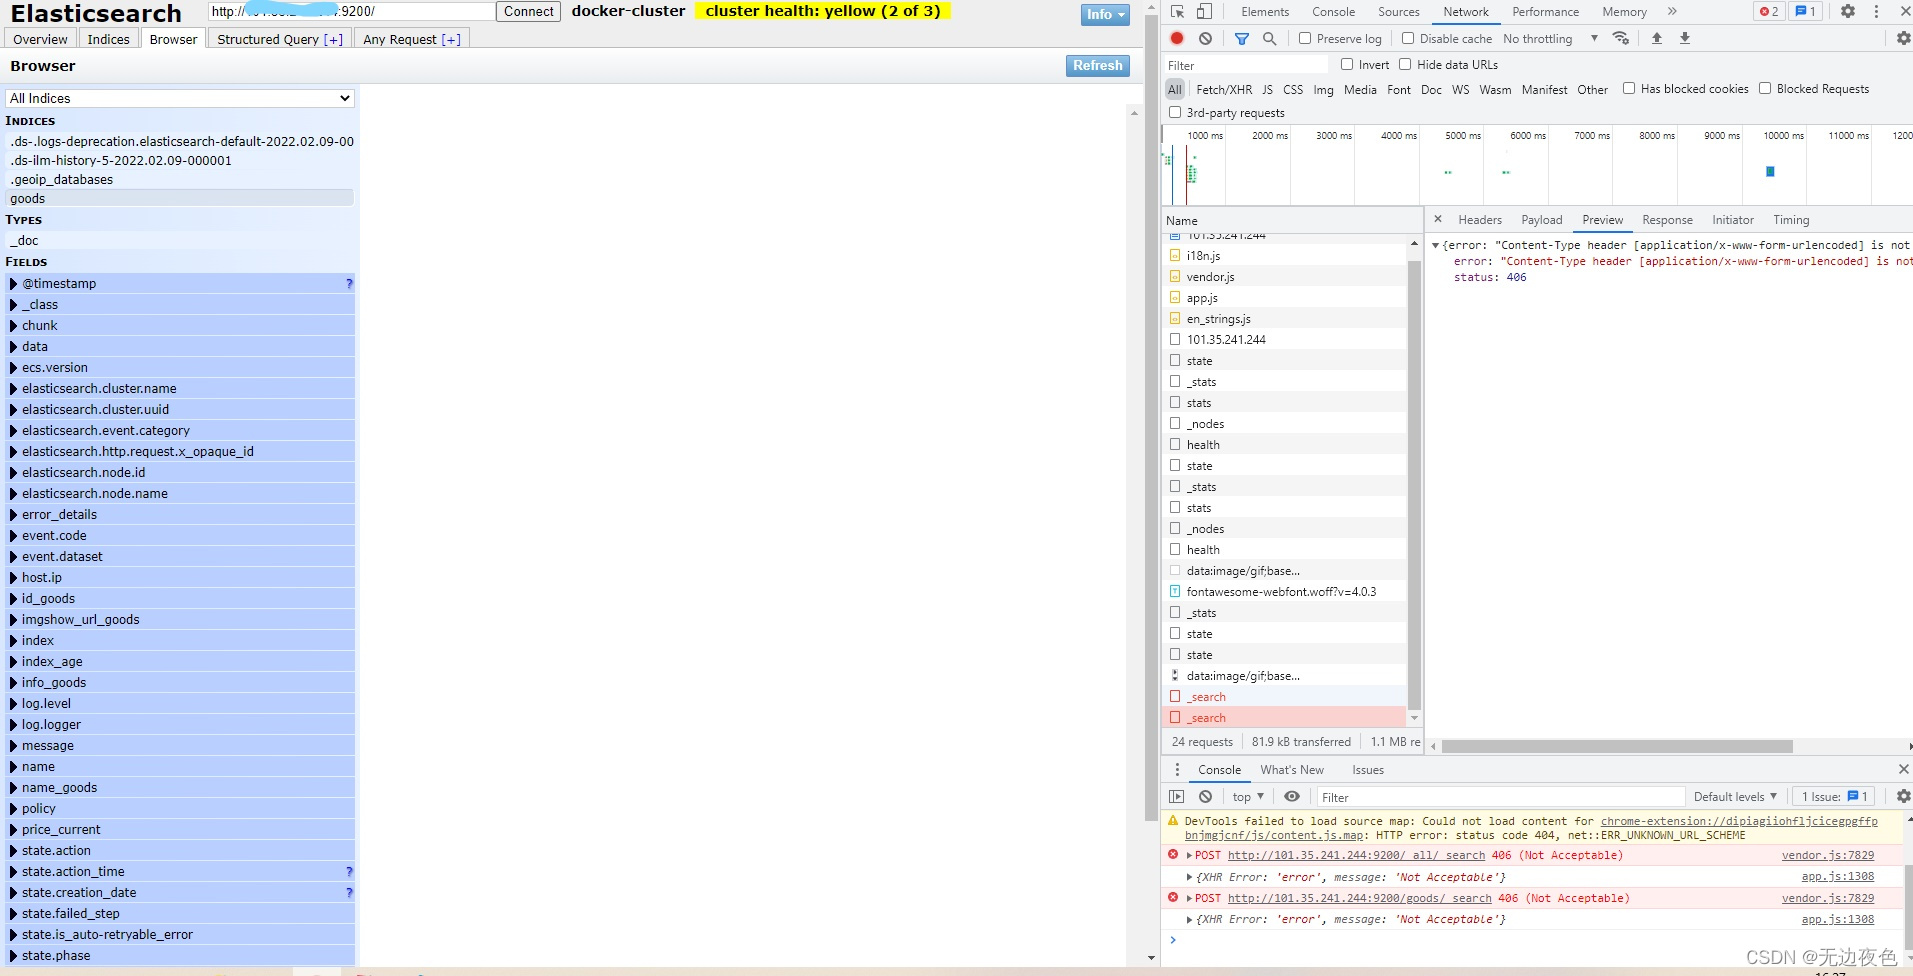Clear the network log

1205,38
